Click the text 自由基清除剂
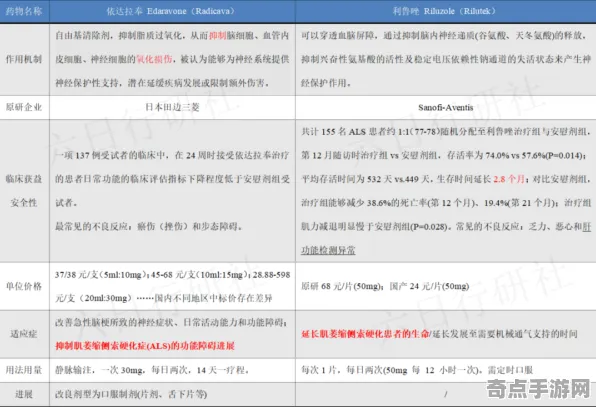The height and width of the screenshot is (407, 596). point(82,36)
